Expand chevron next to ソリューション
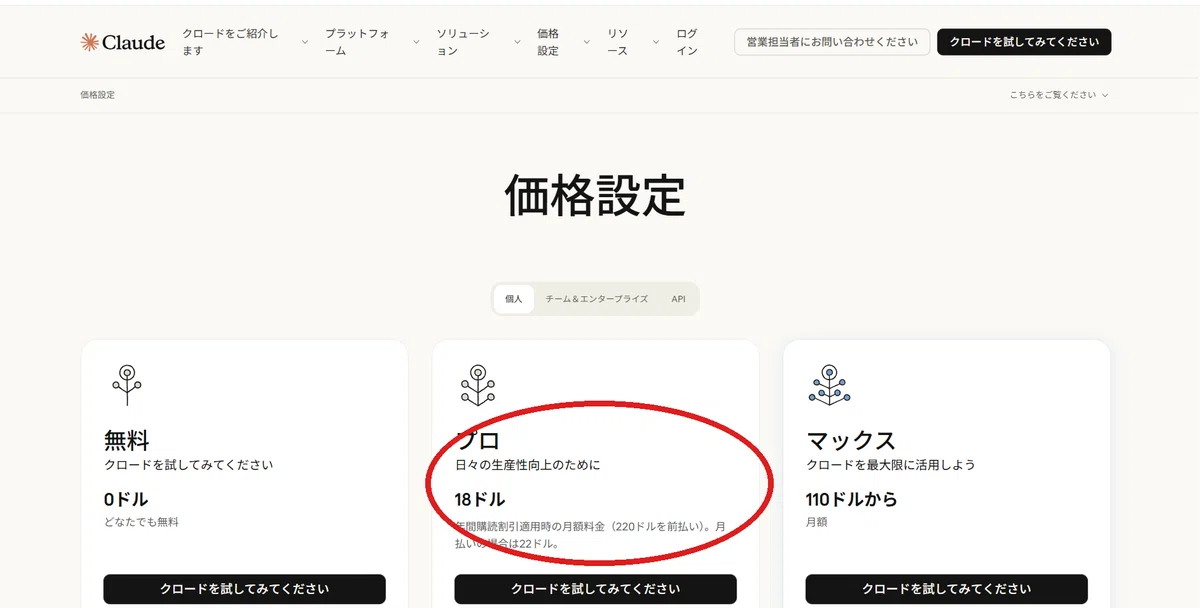This screenshot has height=608, width=1200. (x=517, y=42)
